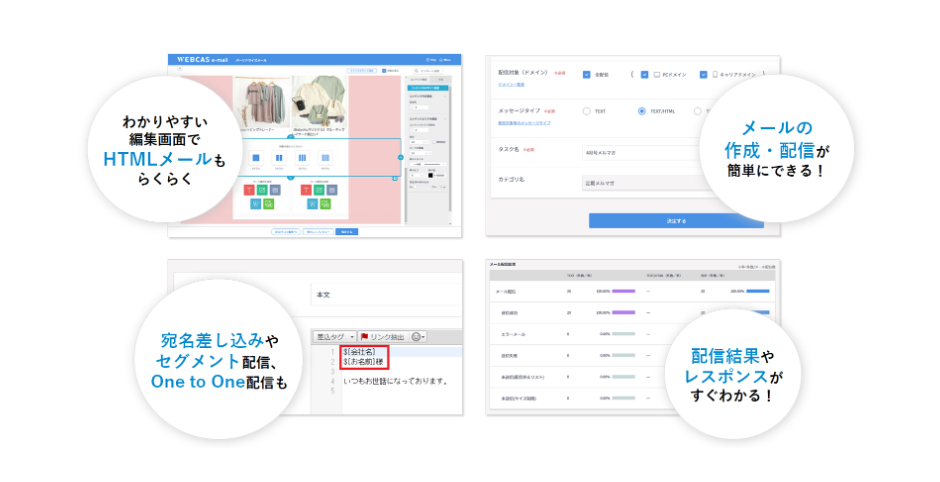The width and height of the screenshot is (940, 482).
Task: Open the カテゴリ名 dropdown 定期メルマガ
Action: point(640,183)
